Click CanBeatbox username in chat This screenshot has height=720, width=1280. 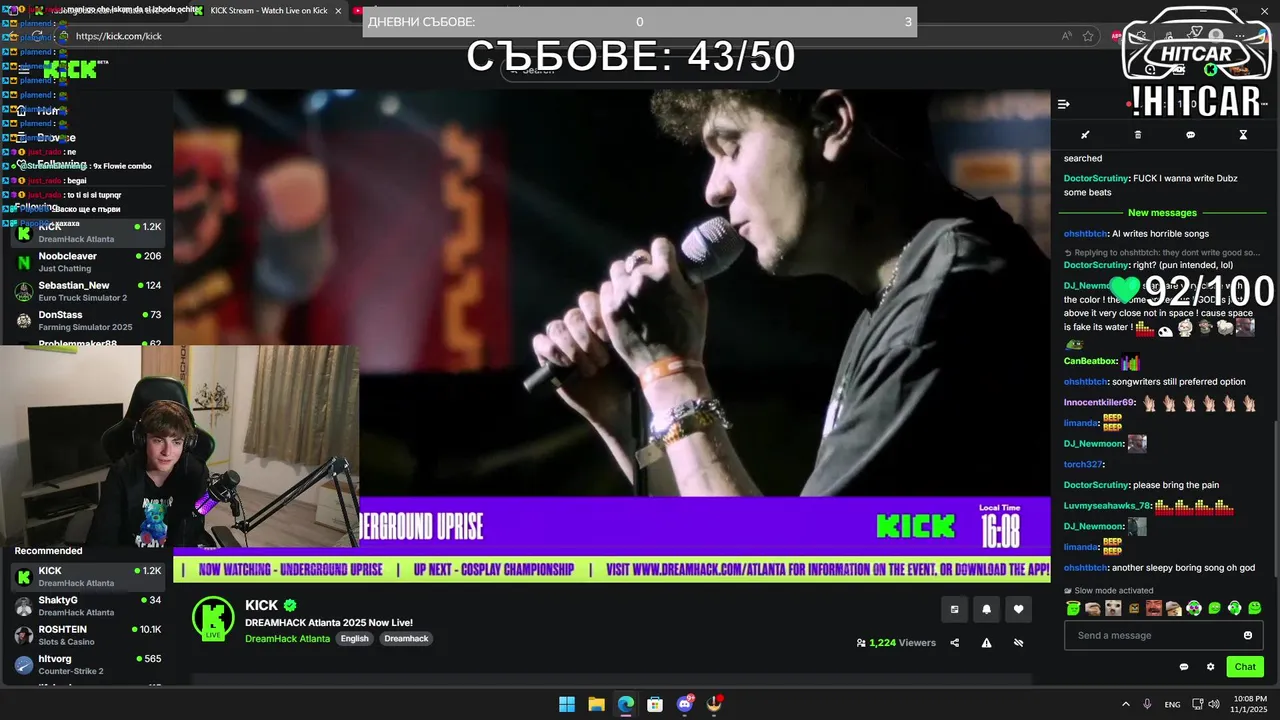click(x=1090, y=361)
